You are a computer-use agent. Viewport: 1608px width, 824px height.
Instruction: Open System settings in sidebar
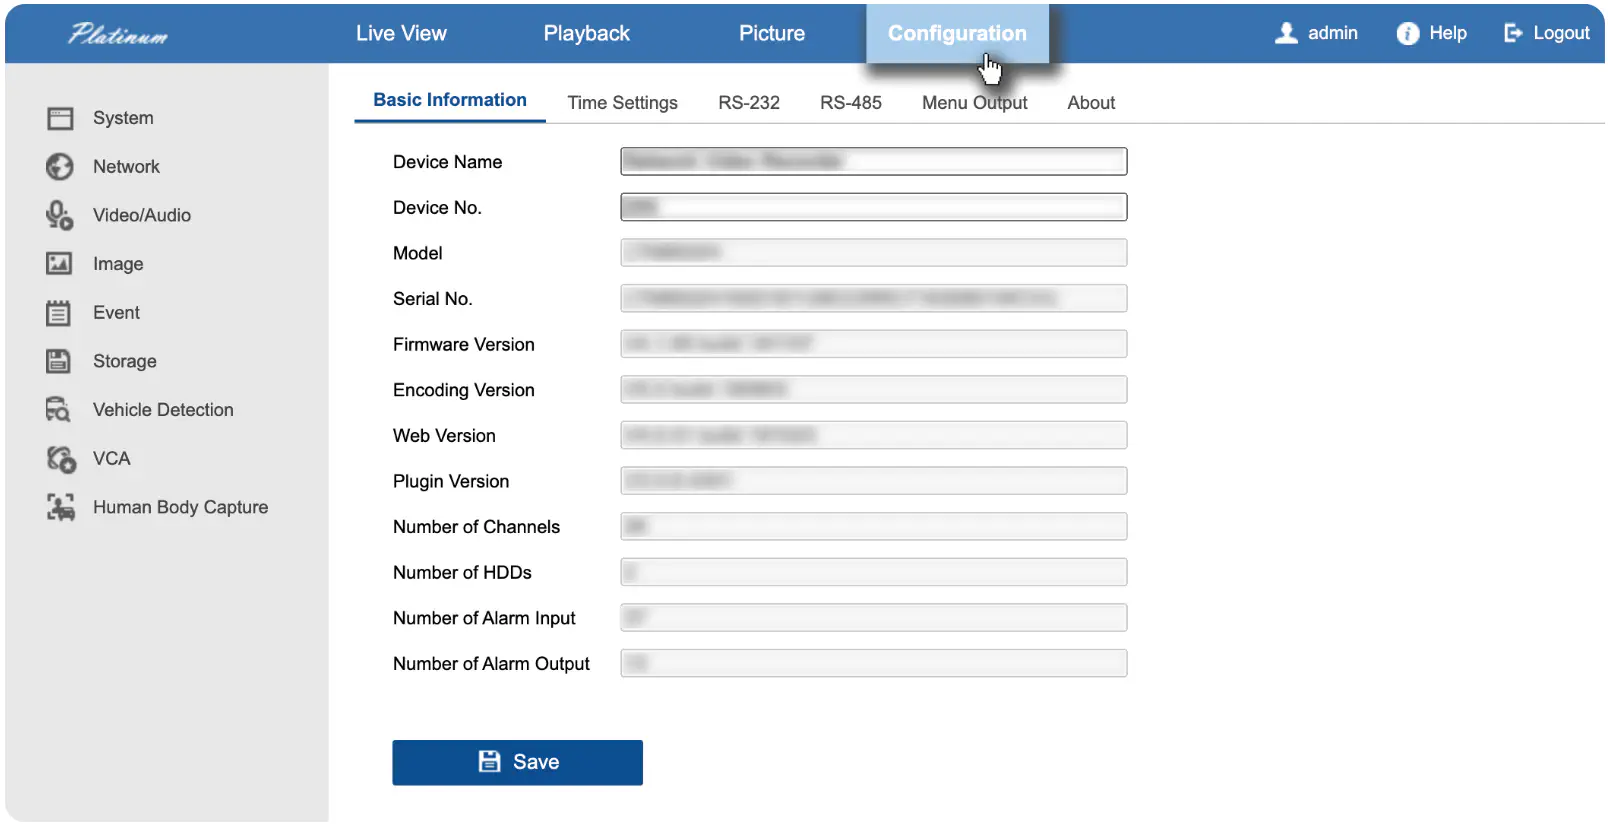tap(123, 118)
